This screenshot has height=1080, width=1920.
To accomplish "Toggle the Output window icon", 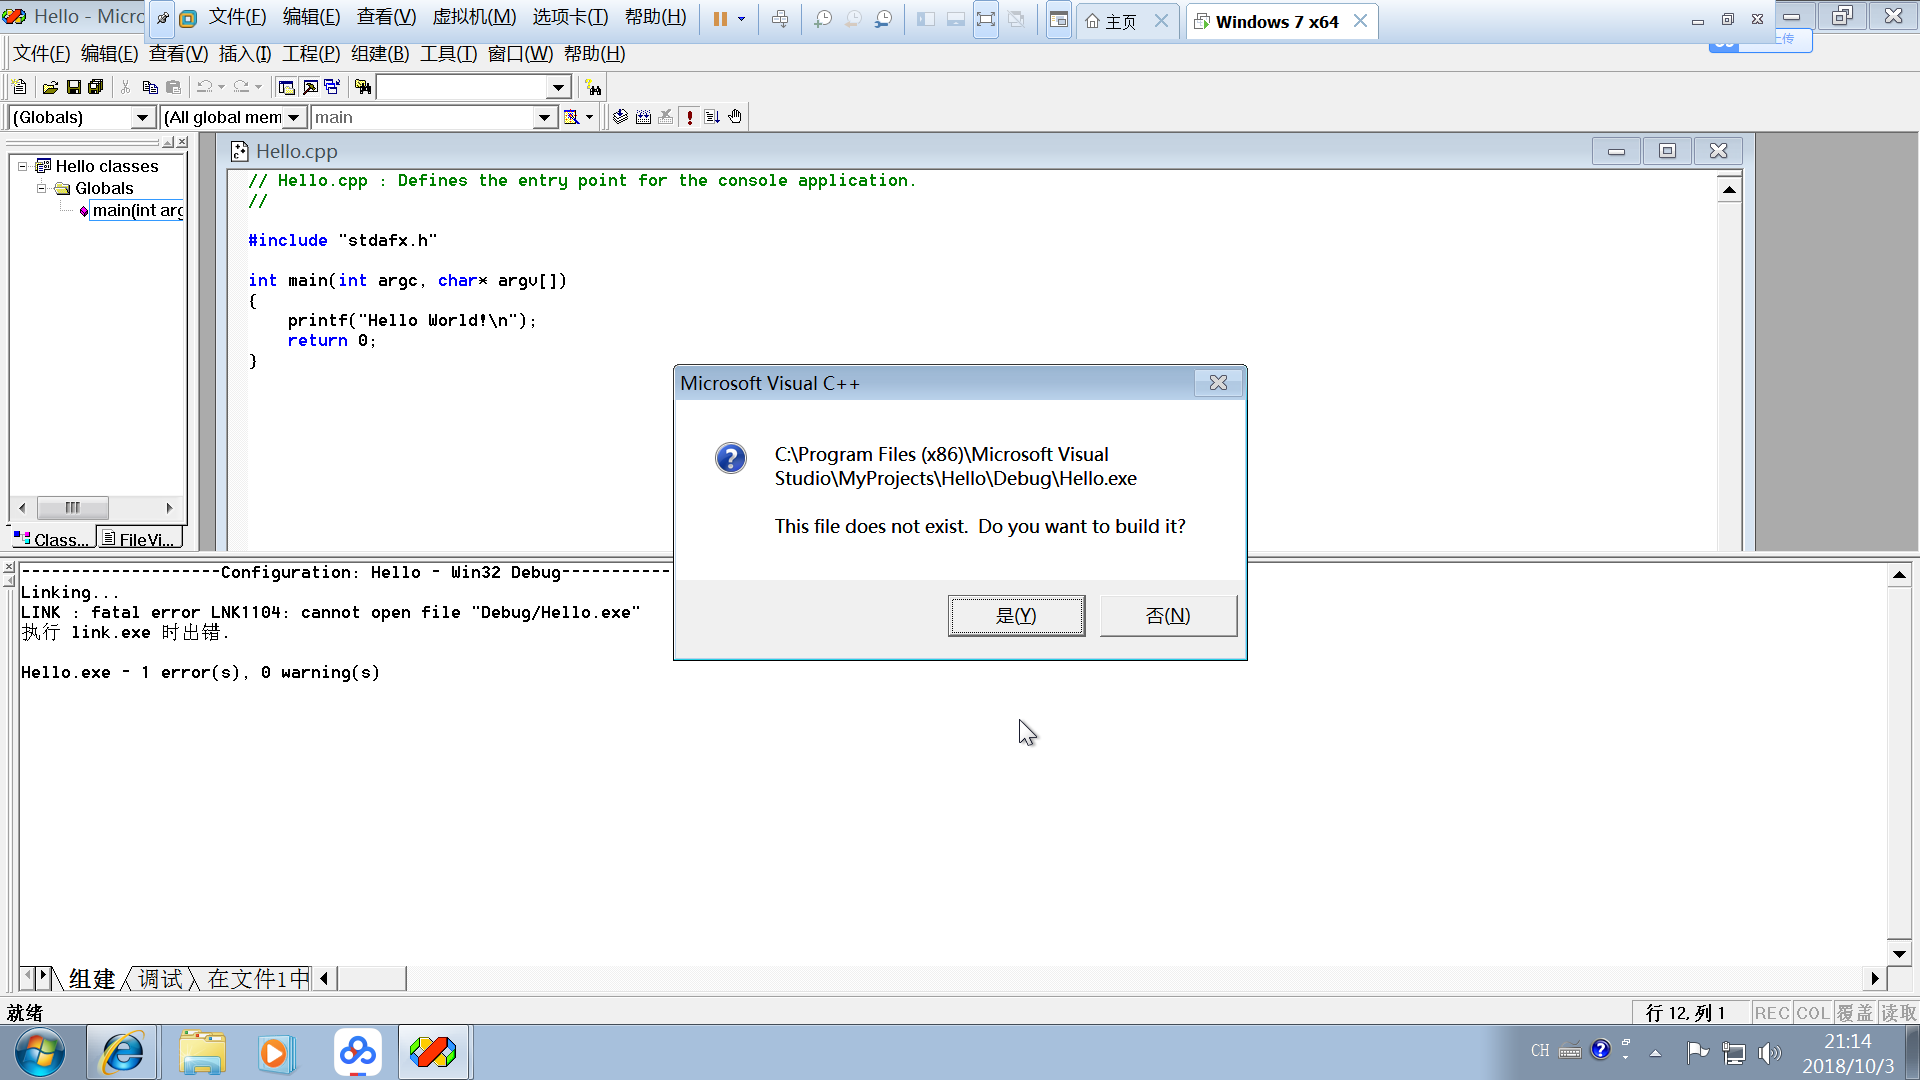I will click(x=310, y=88).
